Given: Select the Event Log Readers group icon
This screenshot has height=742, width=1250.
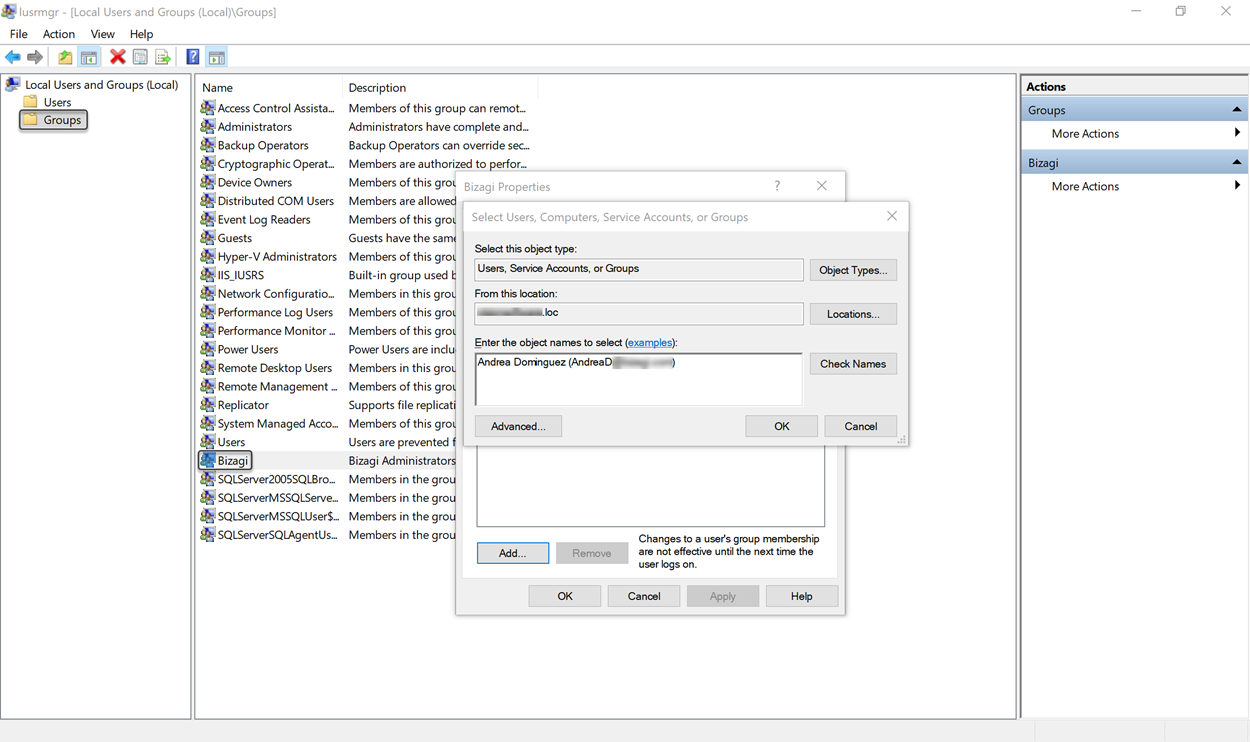Looking at the screenshot, I should click(x=208, y=219).
